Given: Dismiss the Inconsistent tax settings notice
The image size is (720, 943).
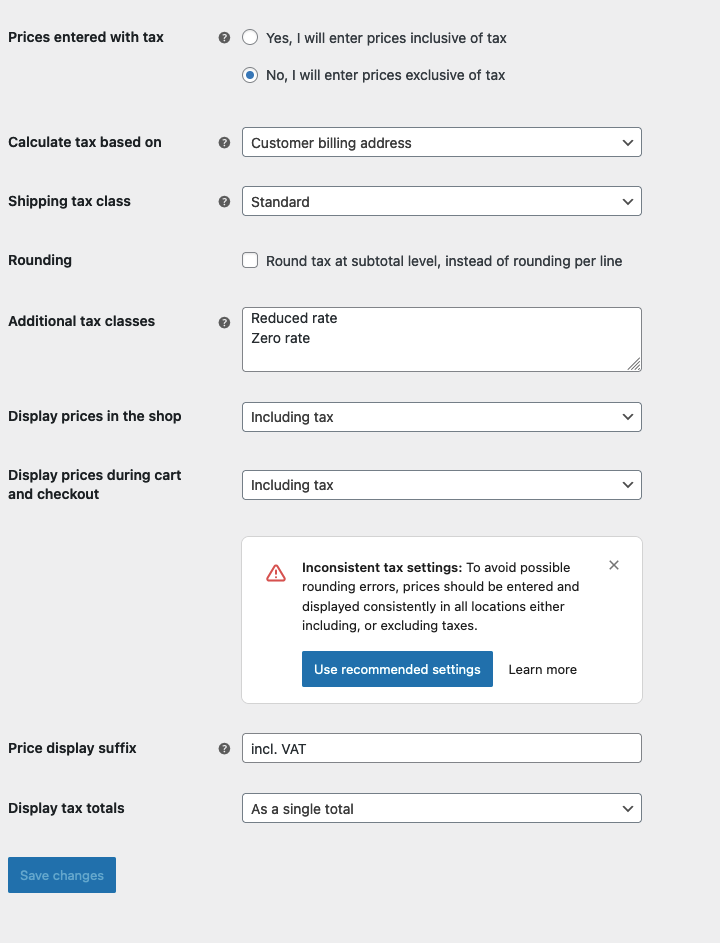Looking at the screenshot, I should [614, 565].
